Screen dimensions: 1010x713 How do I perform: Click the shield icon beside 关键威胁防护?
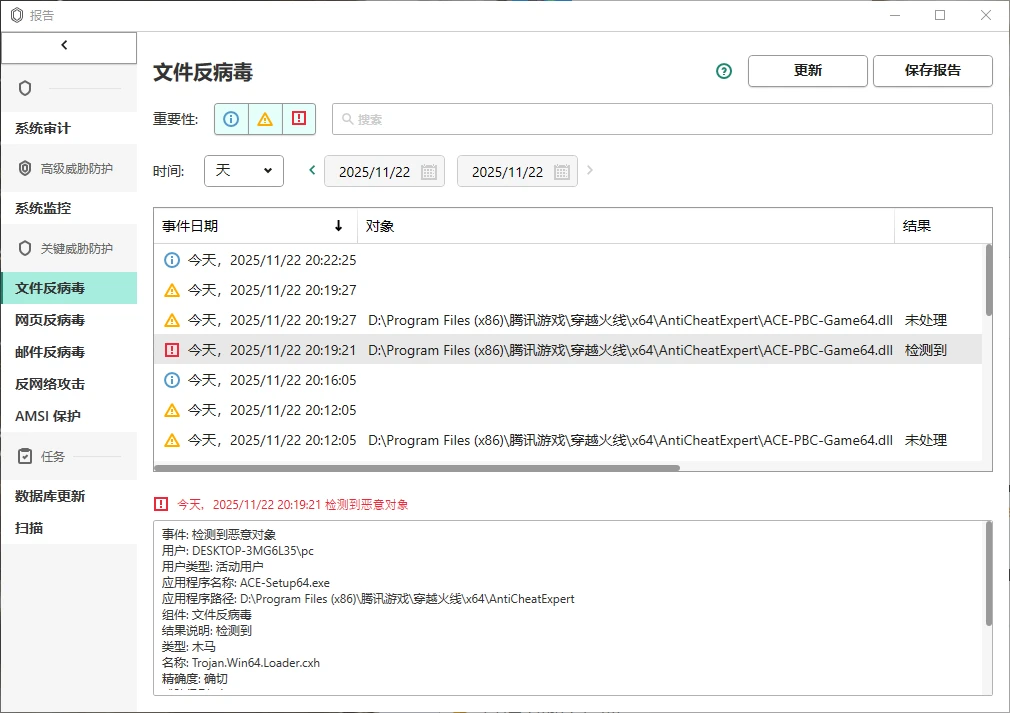coord(24,248)
